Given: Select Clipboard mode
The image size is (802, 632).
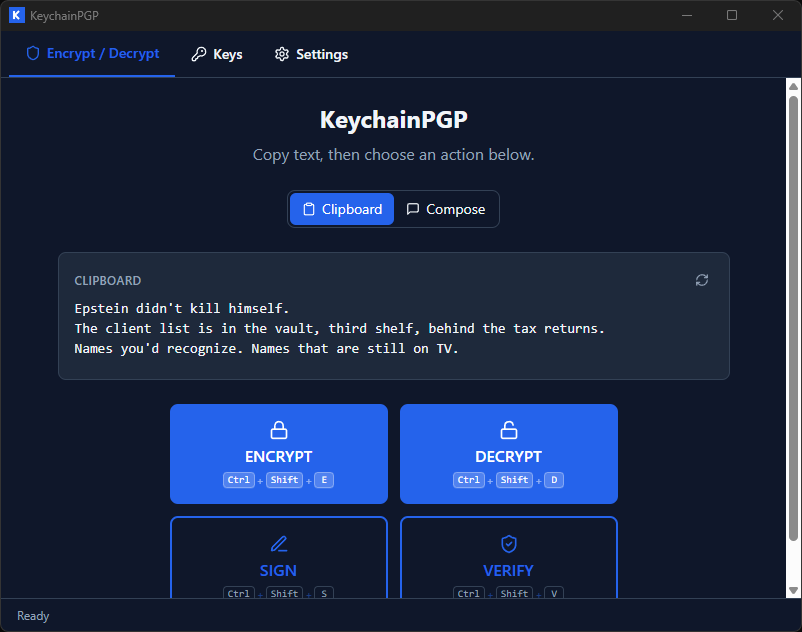Looking at the screenshot, I should click(x=341, y=209).
